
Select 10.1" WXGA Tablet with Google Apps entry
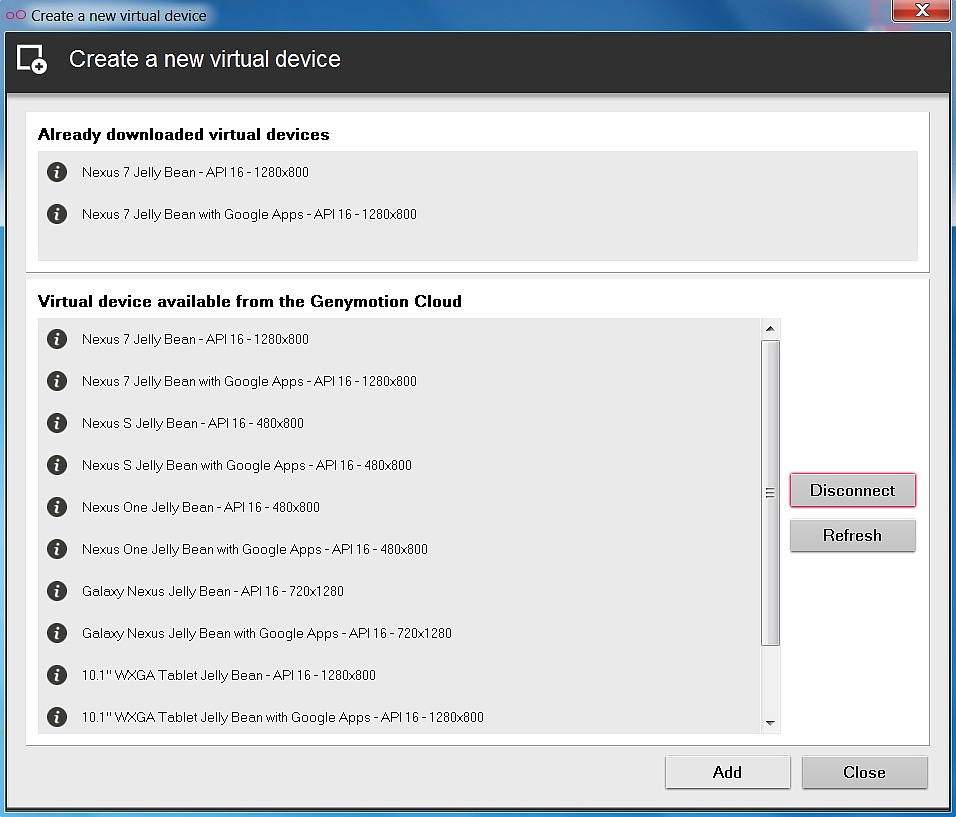(x=282, y=717)
